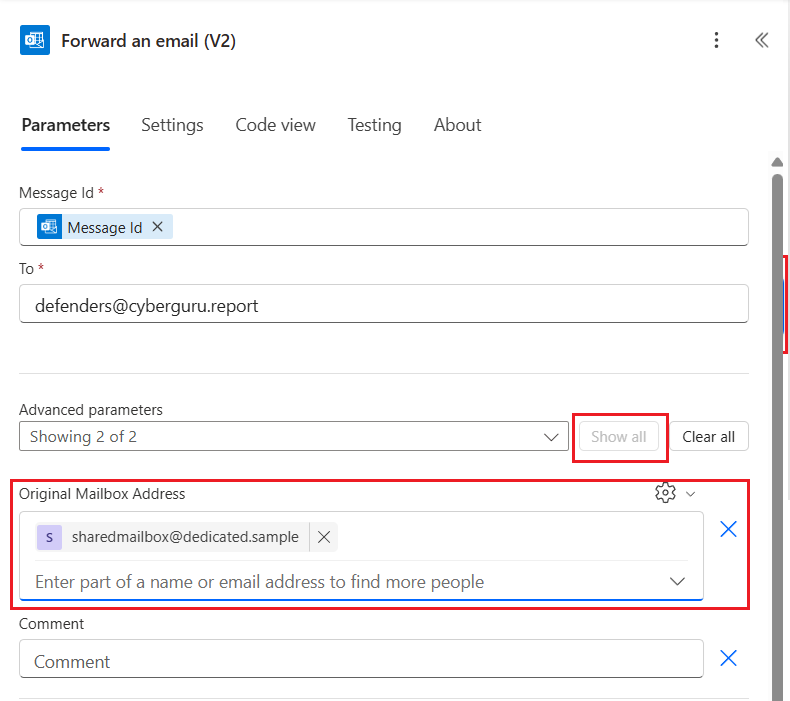Collapse the panel with the double chevron
Screen dimensions: 790x701
pyautogui.click(x=761, y=40)
